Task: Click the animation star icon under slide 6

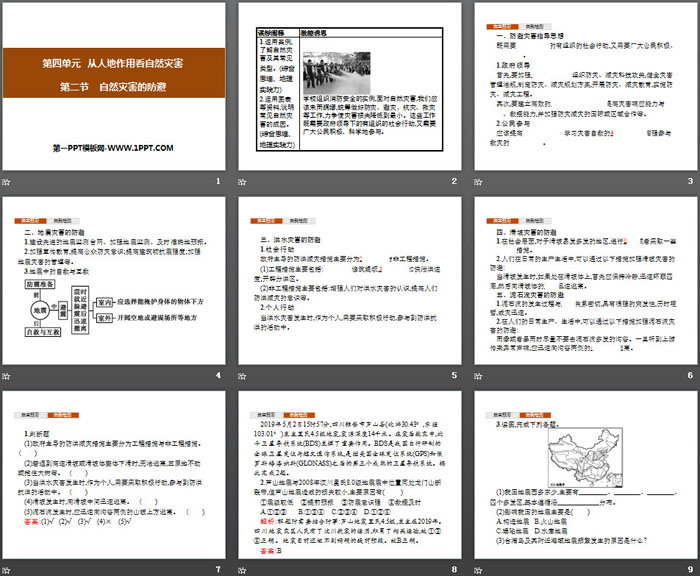Action: coord(478,376)
